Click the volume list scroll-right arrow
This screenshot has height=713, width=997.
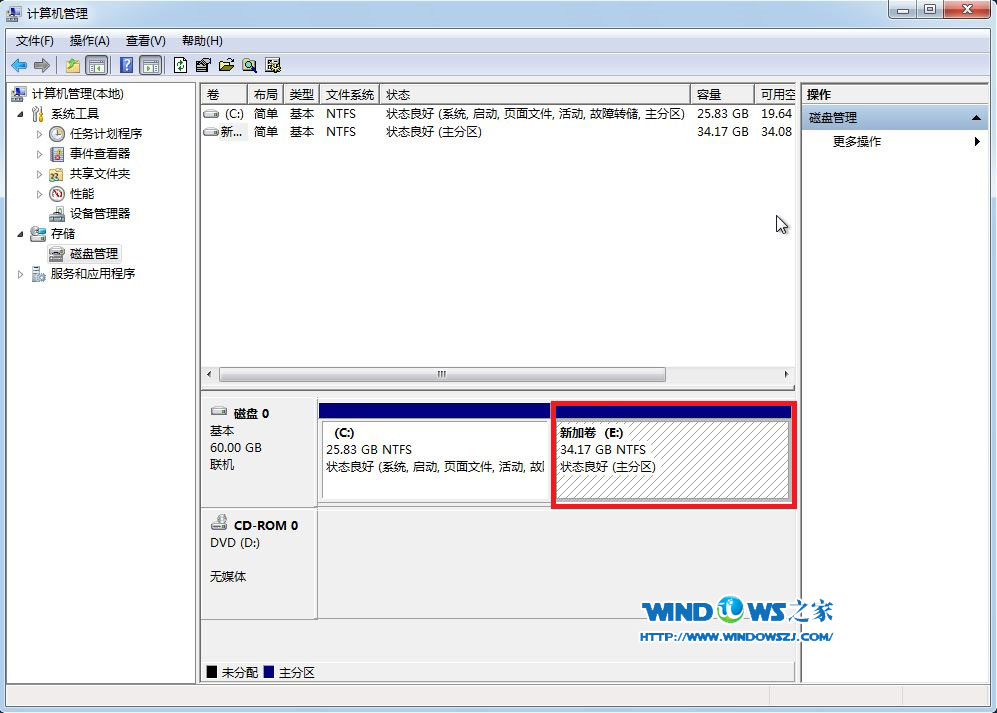(787, 375)
